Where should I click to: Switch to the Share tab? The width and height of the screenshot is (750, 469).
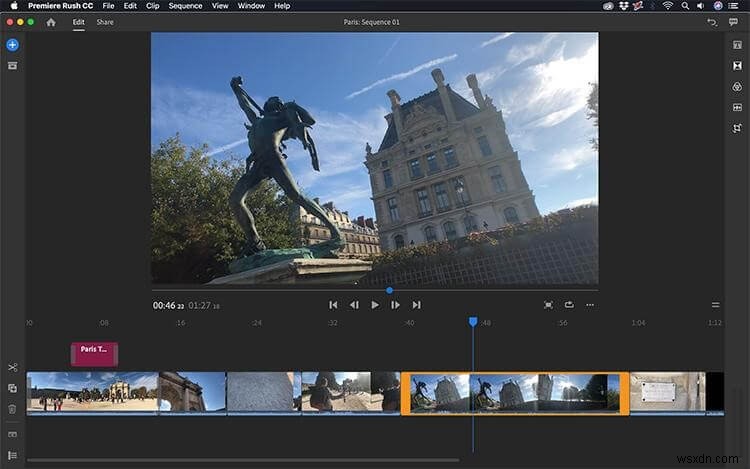(x=105, y=22)
